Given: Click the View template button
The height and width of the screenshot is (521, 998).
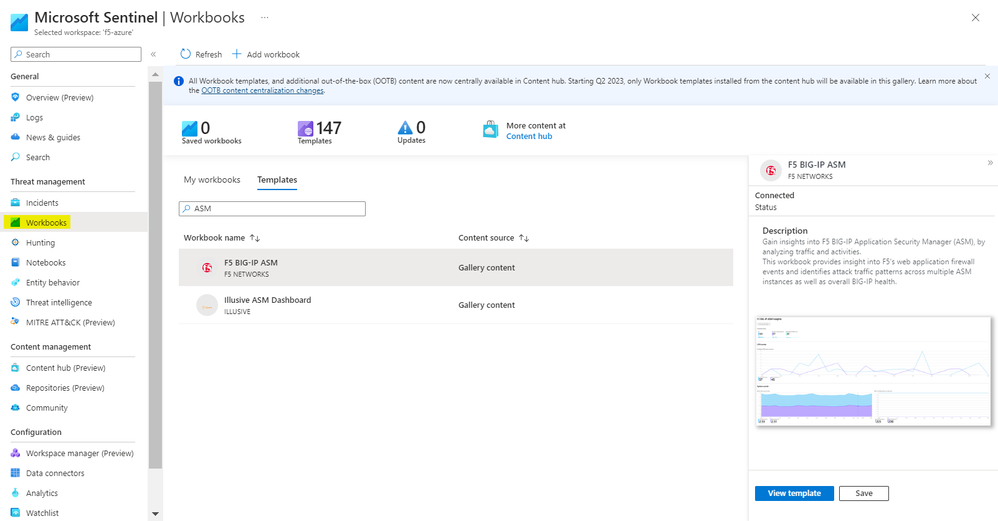Looking at the screenshot, I should [x=794, y=493].
